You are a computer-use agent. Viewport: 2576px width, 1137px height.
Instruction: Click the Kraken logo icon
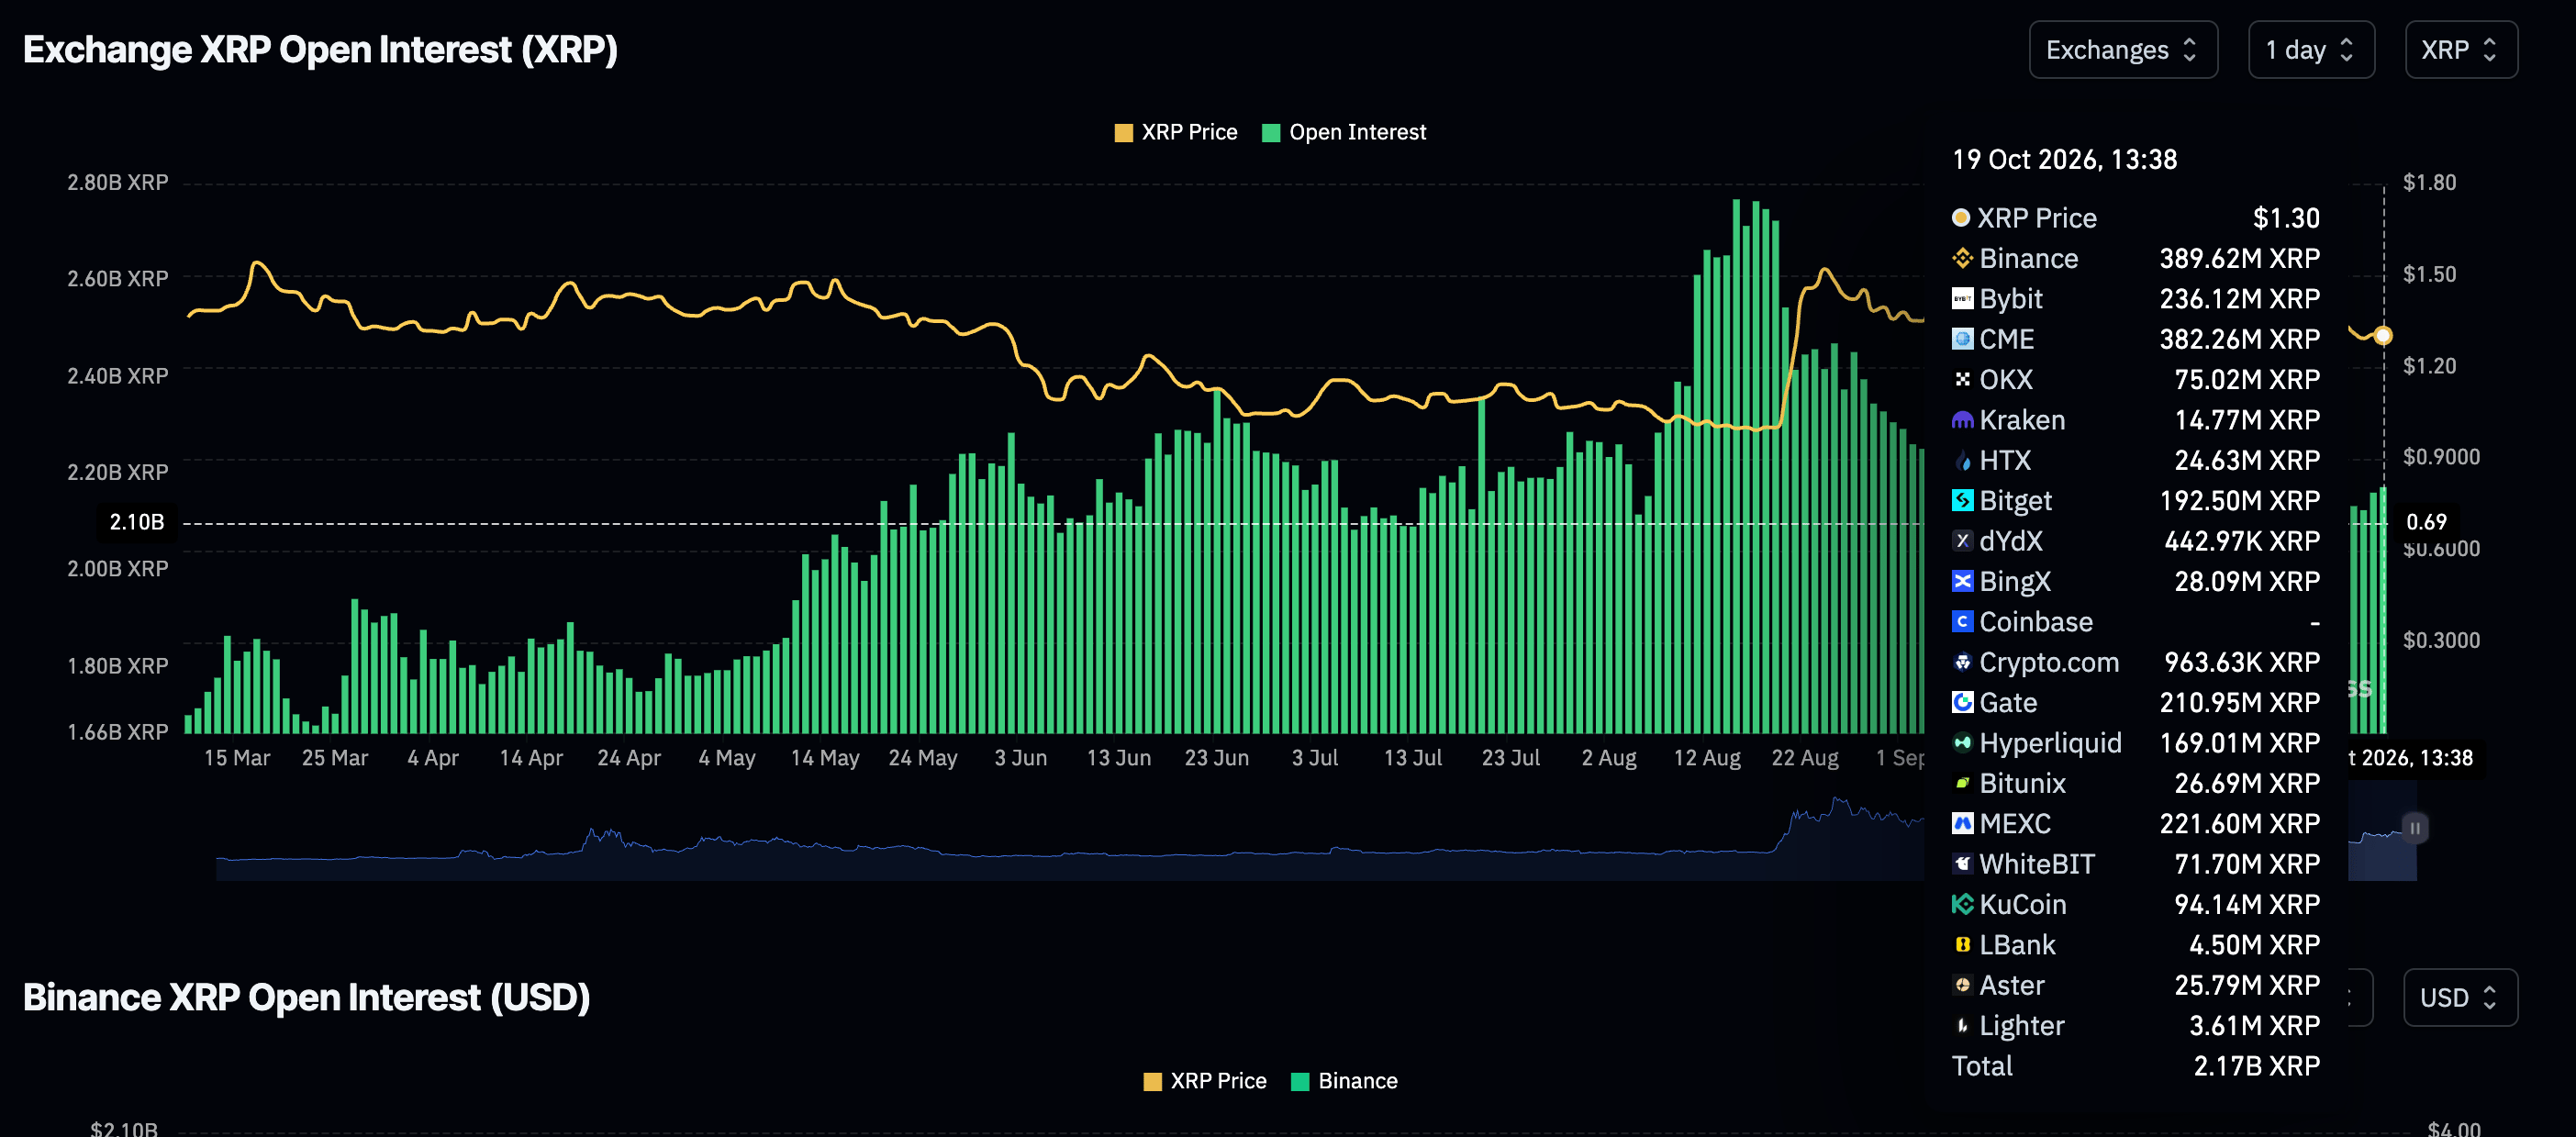1962,420
